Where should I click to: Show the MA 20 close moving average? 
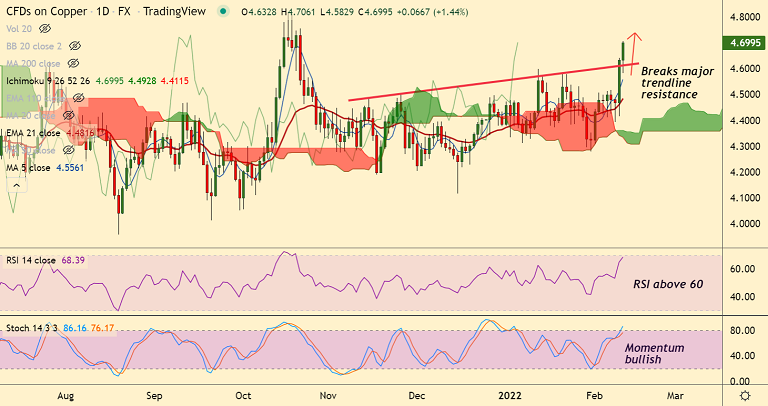click(x=68, y=116)
